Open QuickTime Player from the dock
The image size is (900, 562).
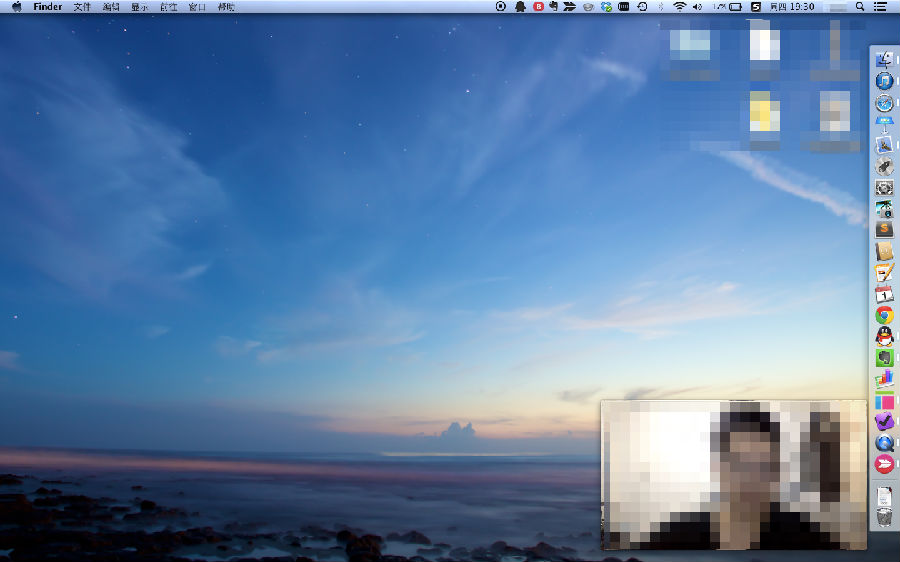884,442
